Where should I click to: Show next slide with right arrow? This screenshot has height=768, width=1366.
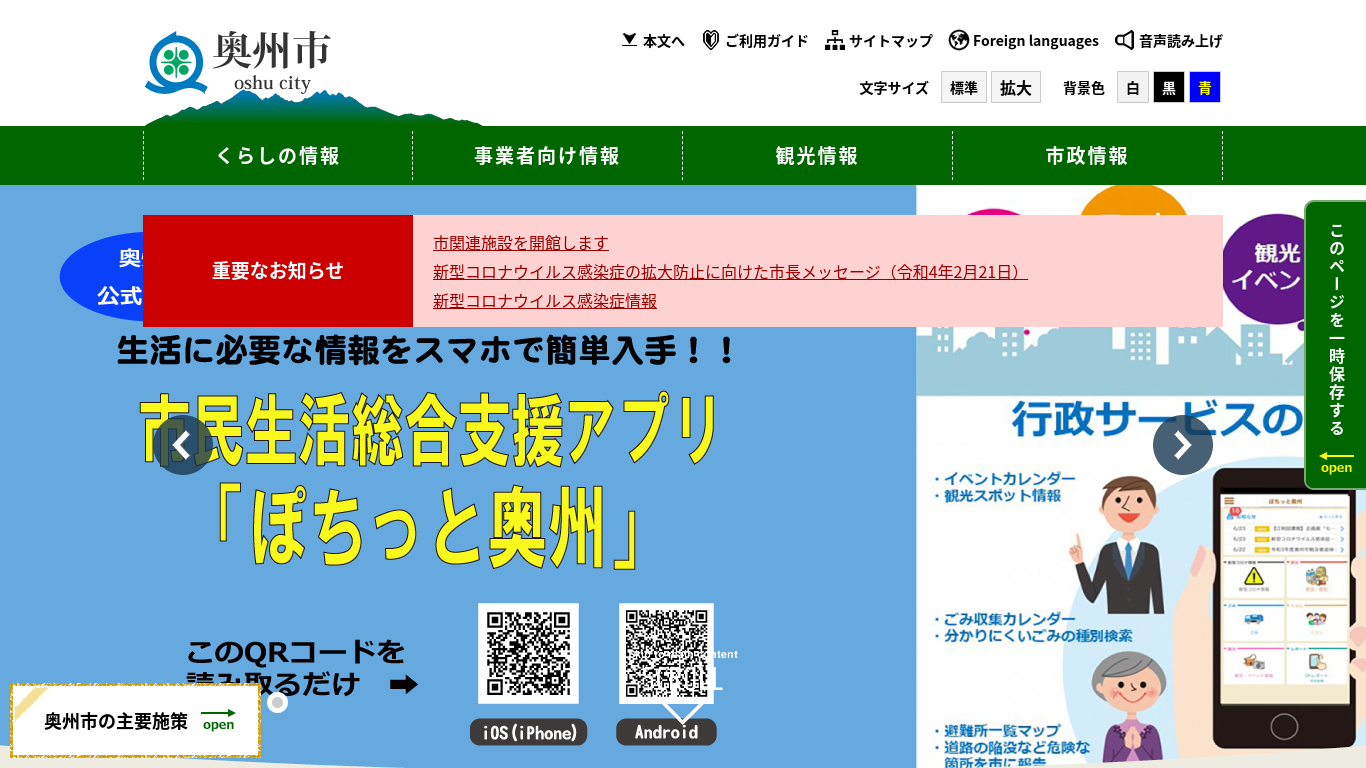click(x=1183, y=445)
